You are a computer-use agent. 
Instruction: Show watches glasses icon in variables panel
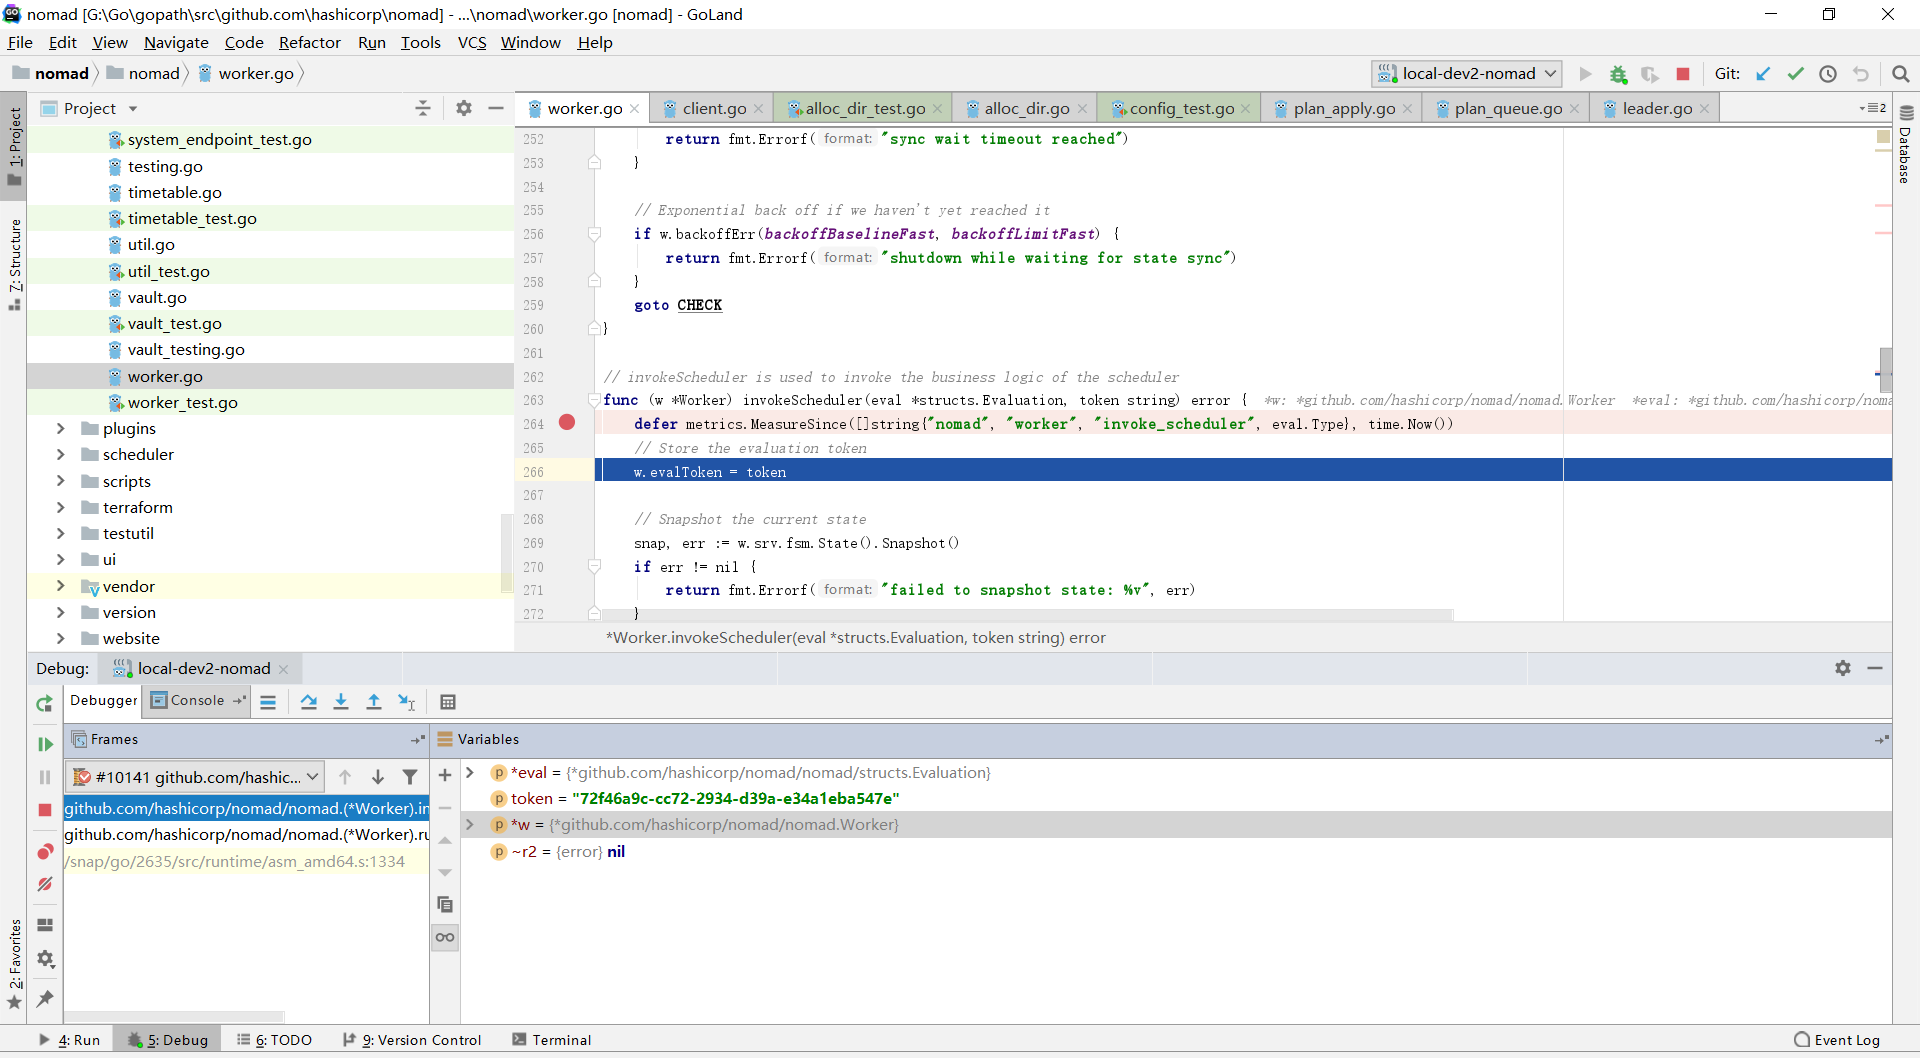[445, 937]
